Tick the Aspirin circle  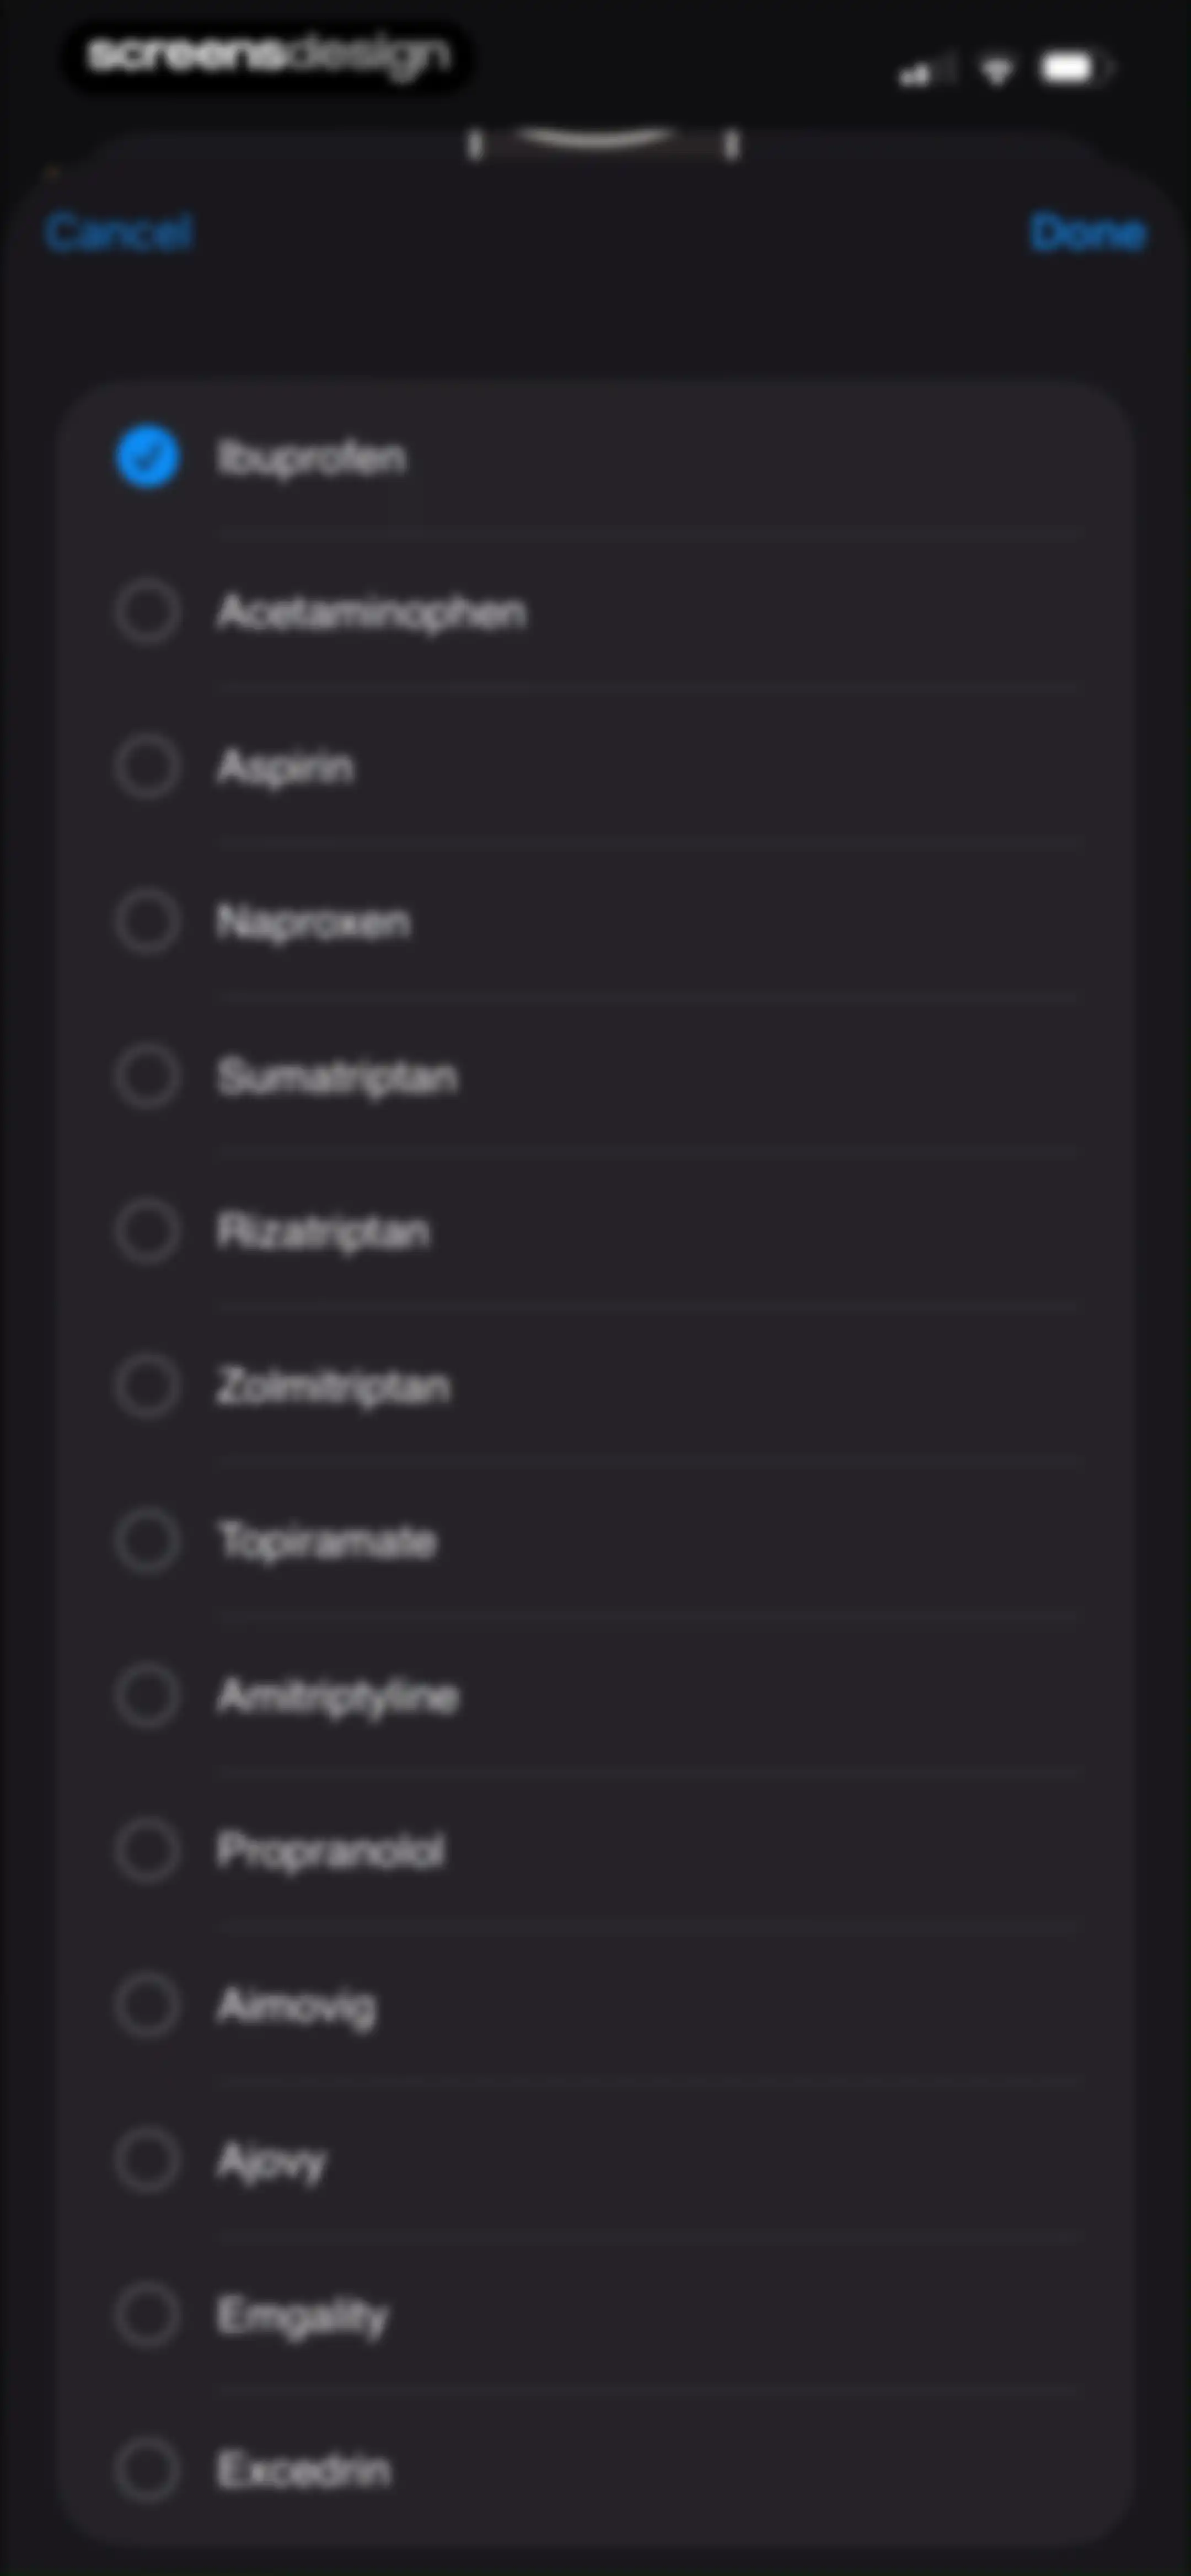(x=147, y=767)
